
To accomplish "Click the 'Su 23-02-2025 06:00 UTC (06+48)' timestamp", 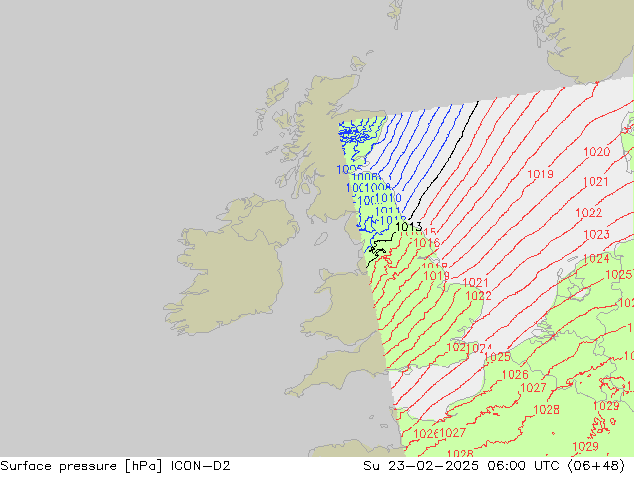I will 494,466.
